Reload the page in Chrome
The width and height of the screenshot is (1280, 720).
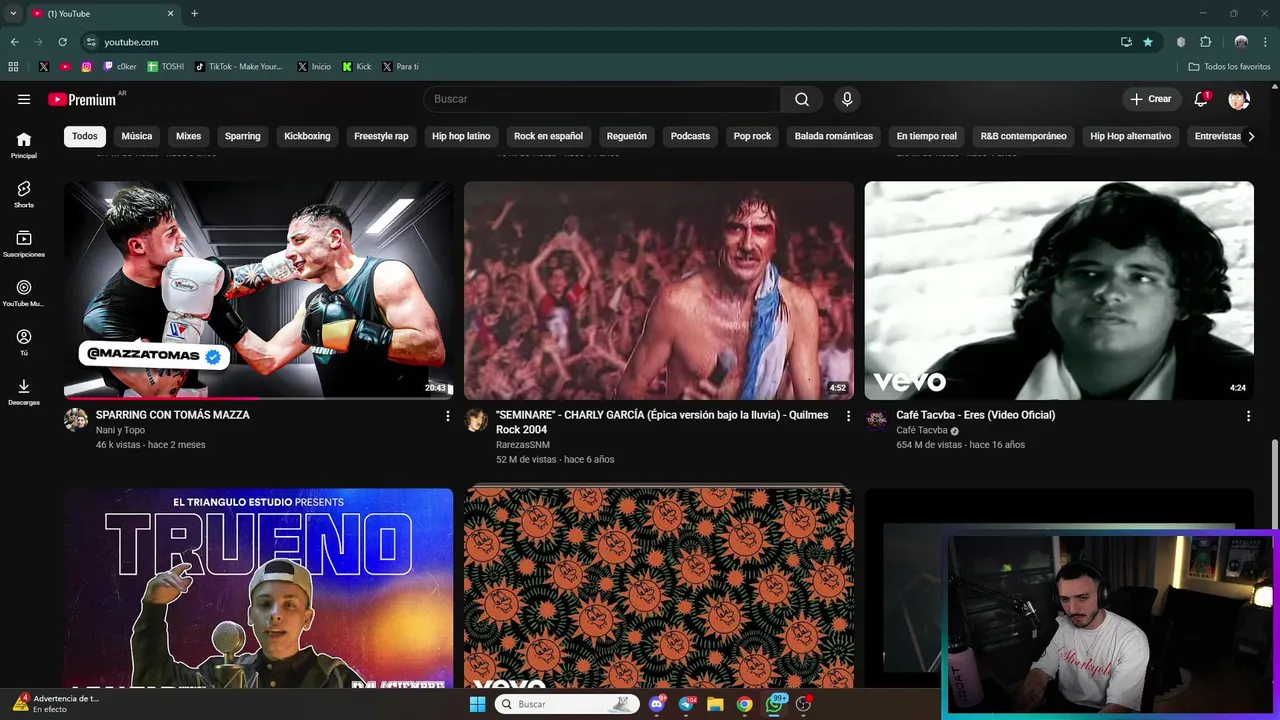tap(62, 42)
